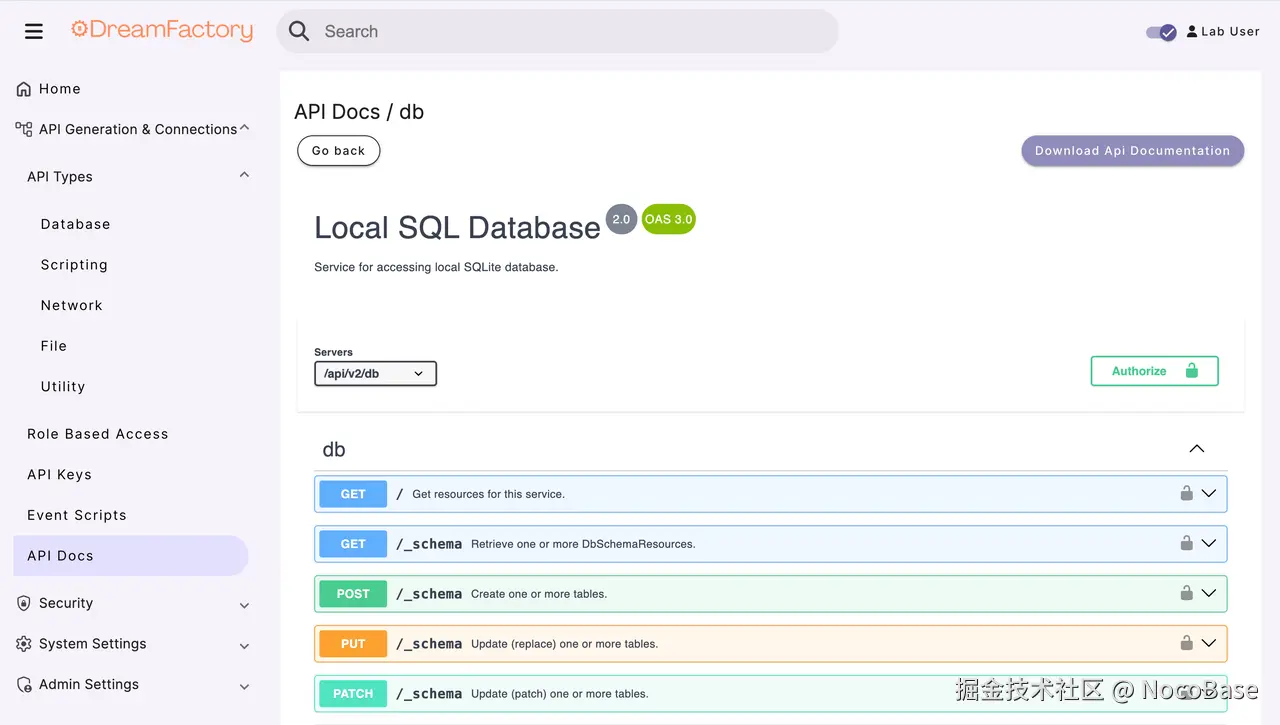
Task: Click the blue GET badge for /
Action: coord(353,494)
